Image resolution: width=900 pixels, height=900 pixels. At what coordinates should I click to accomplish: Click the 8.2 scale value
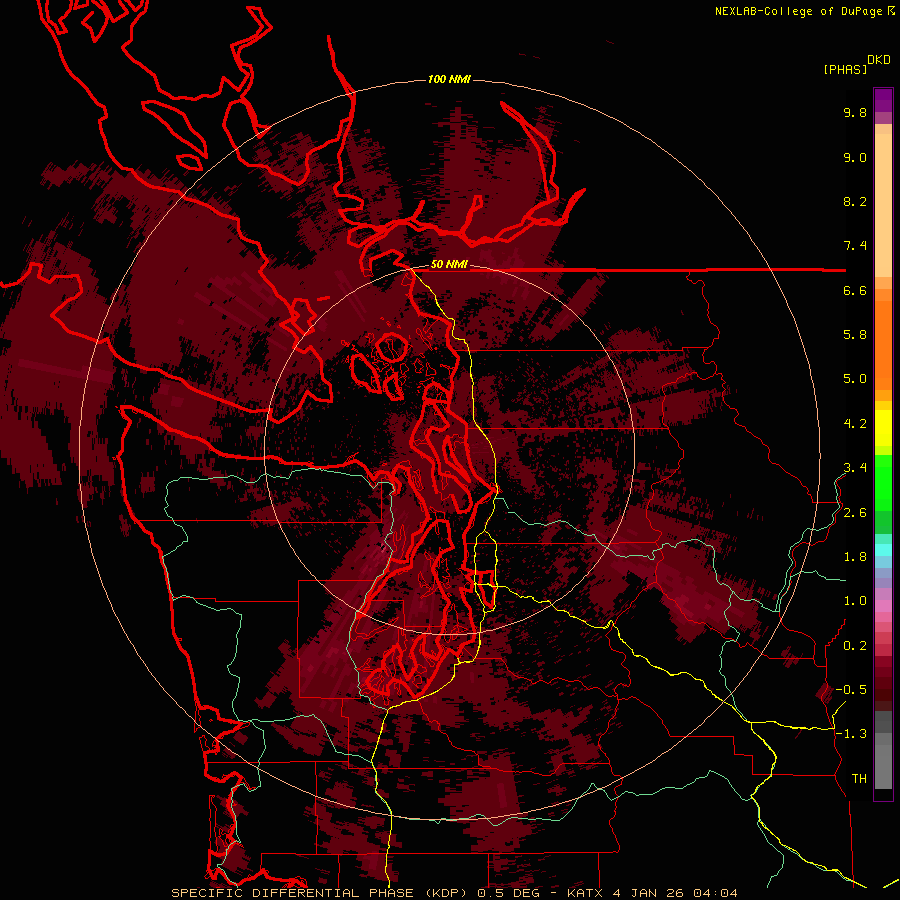click(855, 201)
